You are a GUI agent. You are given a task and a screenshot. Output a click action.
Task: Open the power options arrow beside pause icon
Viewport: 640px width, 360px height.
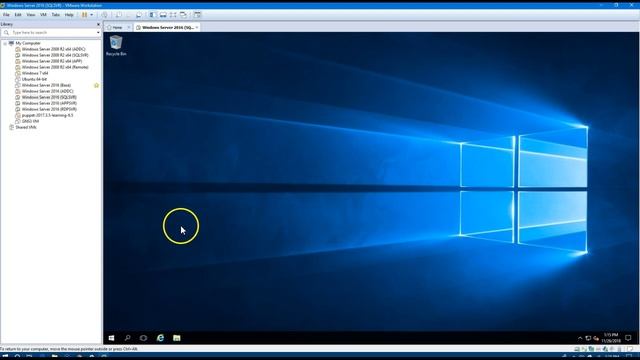tap(91, 15)
